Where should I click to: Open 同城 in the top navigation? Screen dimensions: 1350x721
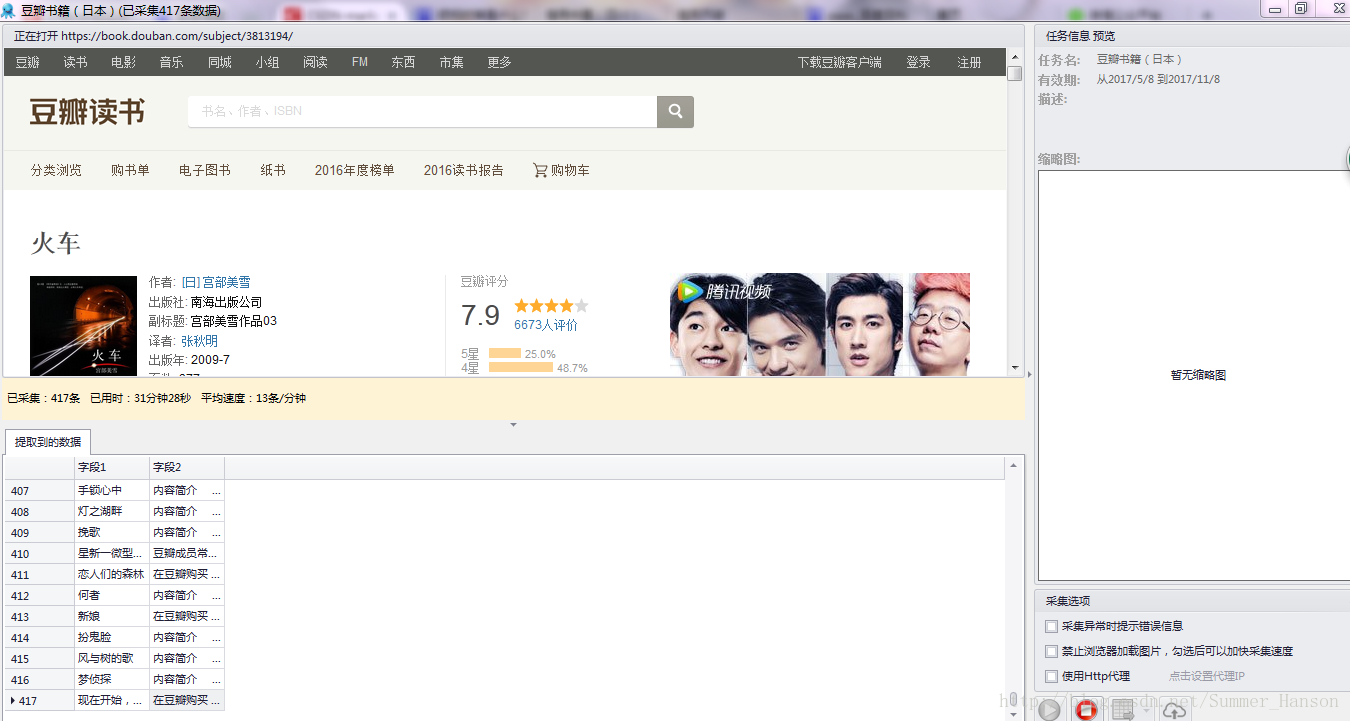click(x=219, y=62)
